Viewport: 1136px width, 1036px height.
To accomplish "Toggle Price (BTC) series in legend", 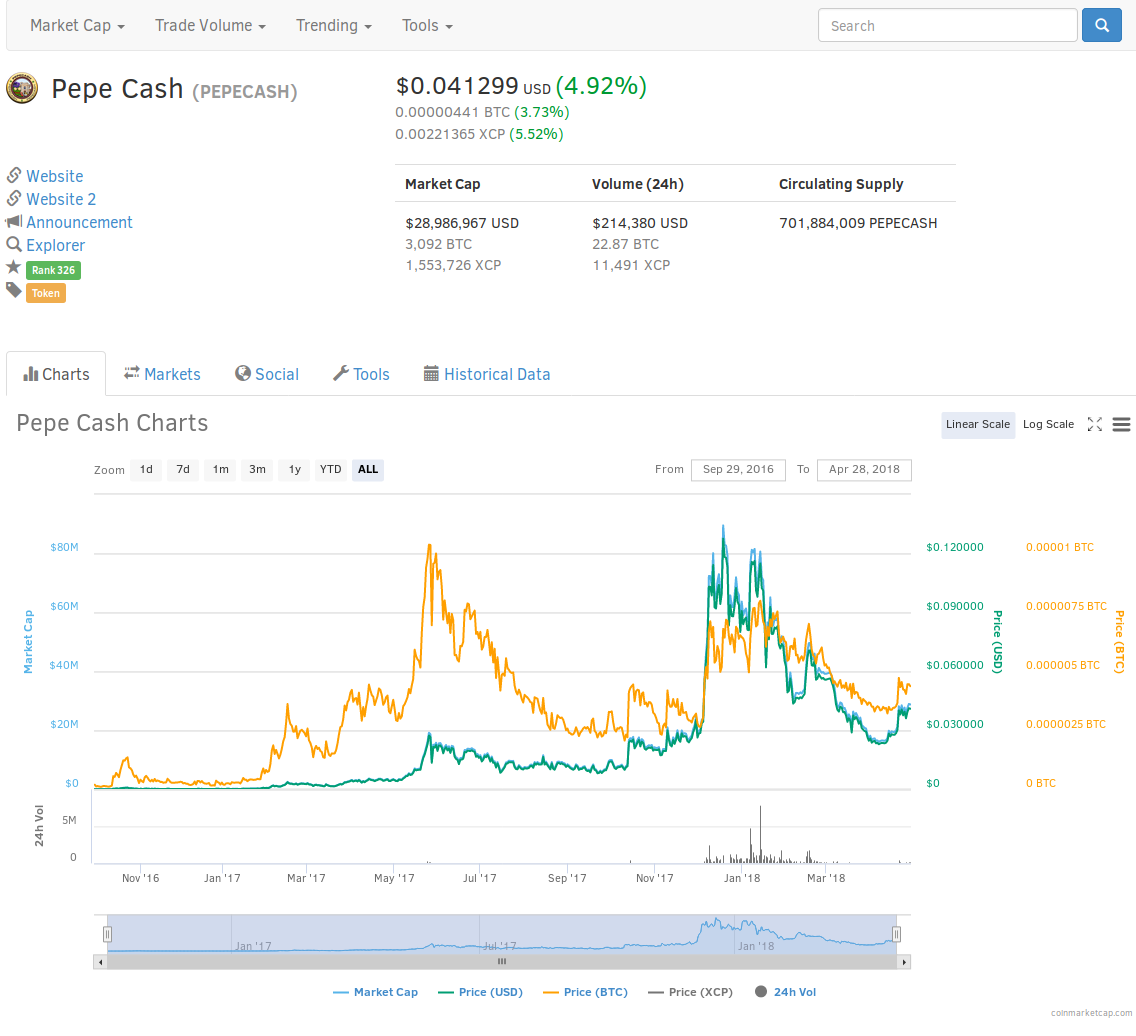I will tap(585, 993).
